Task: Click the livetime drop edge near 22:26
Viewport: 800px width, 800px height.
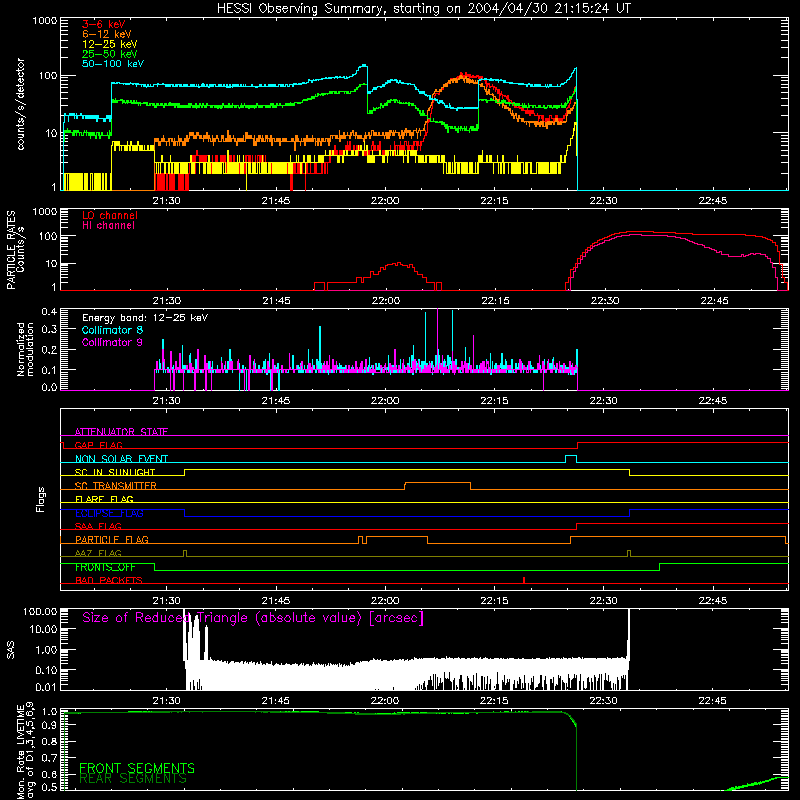Action: point(577,755)
